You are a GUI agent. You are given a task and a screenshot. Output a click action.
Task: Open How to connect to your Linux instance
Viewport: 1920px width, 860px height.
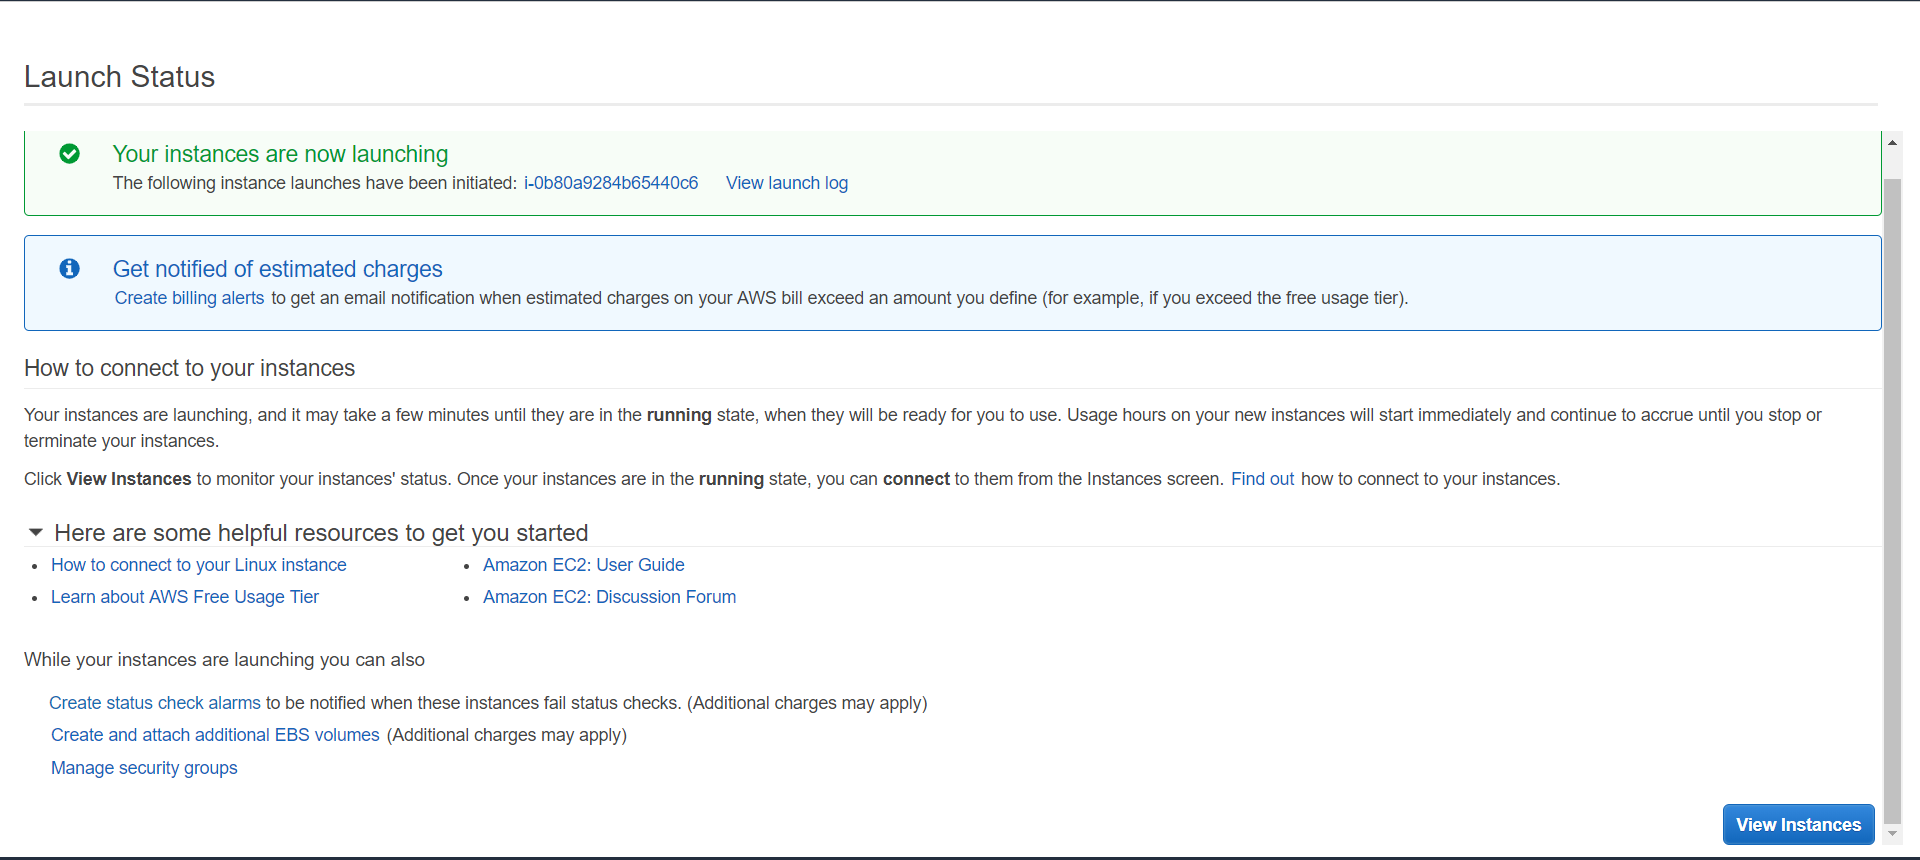coord(198,565)
